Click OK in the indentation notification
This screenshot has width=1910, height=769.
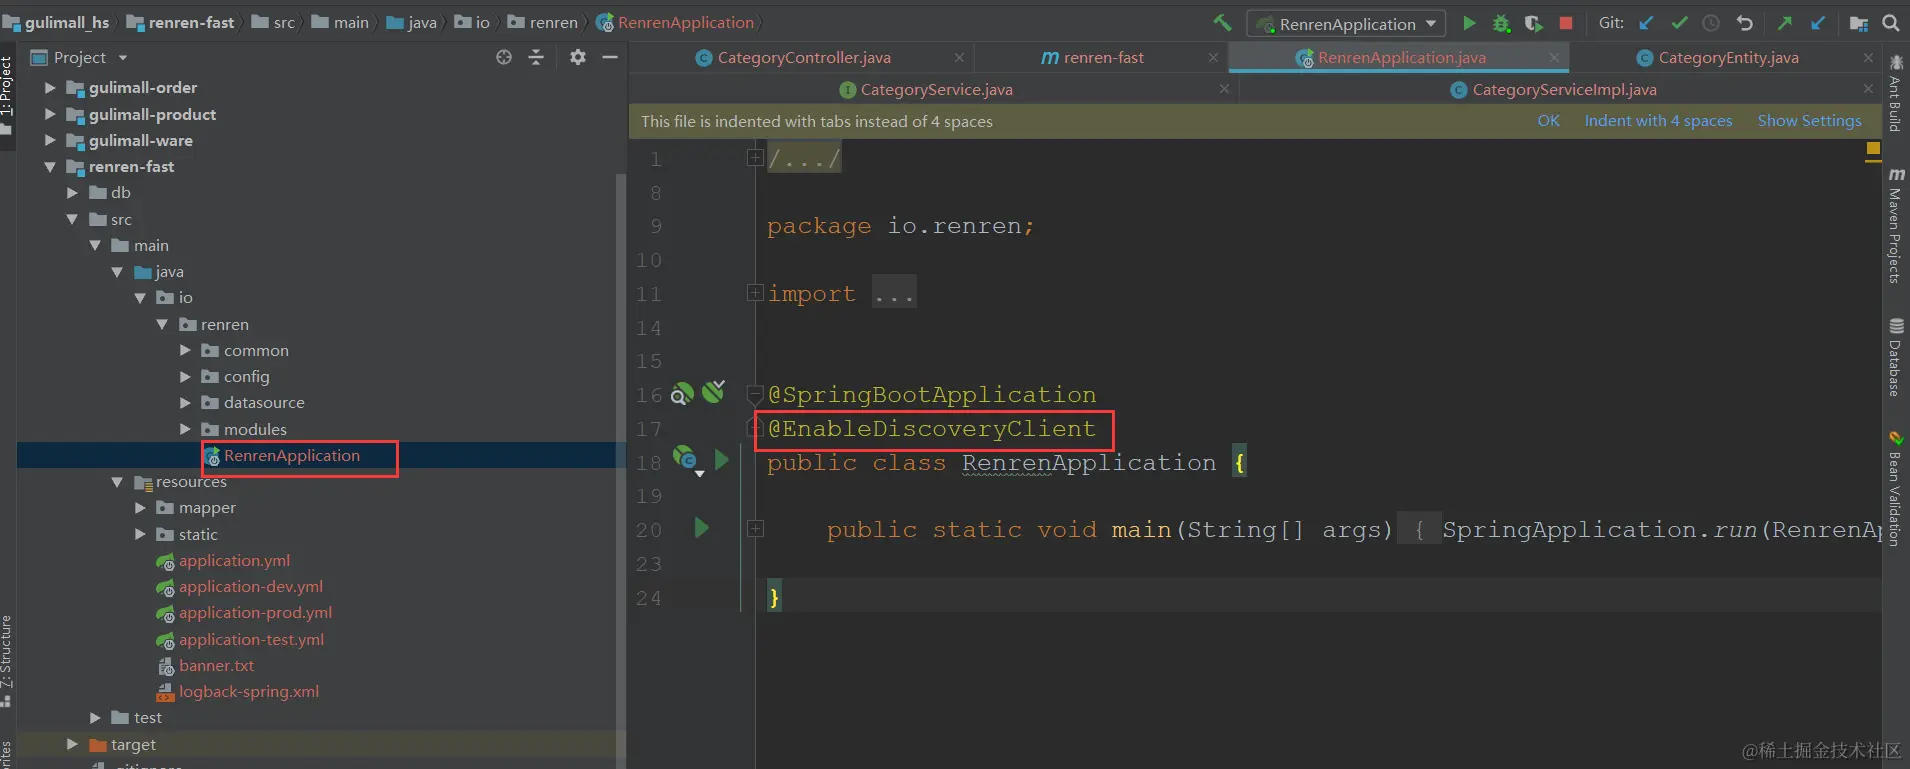[x=1548, y=121]
